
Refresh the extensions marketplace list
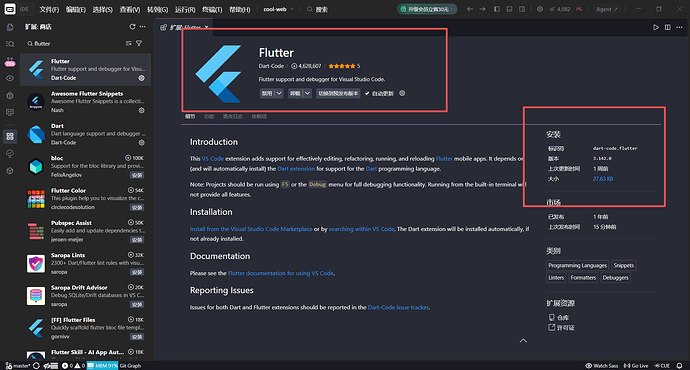[x=132, y=27]
